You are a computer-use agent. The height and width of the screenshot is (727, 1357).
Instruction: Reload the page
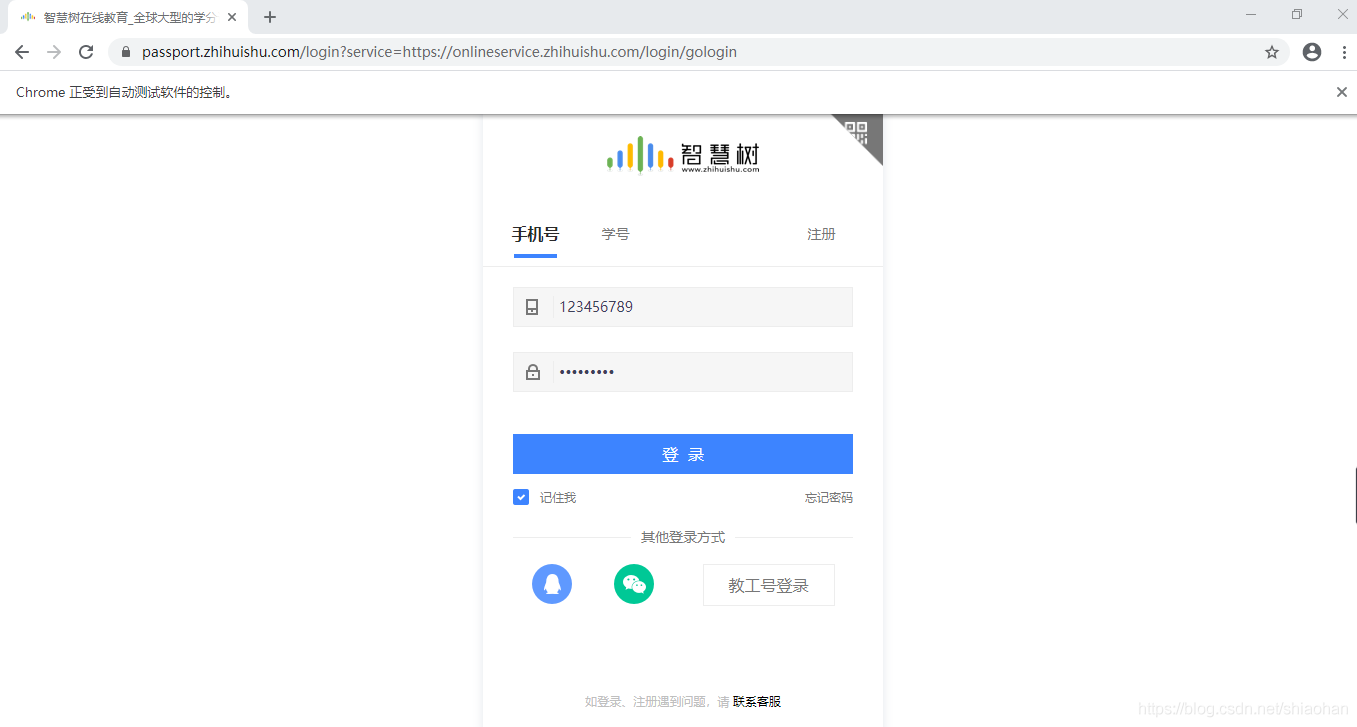(x=86, y=52)
